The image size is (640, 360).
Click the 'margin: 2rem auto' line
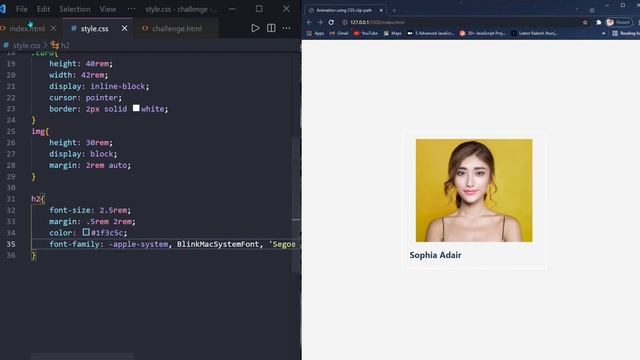pos(90,165)
